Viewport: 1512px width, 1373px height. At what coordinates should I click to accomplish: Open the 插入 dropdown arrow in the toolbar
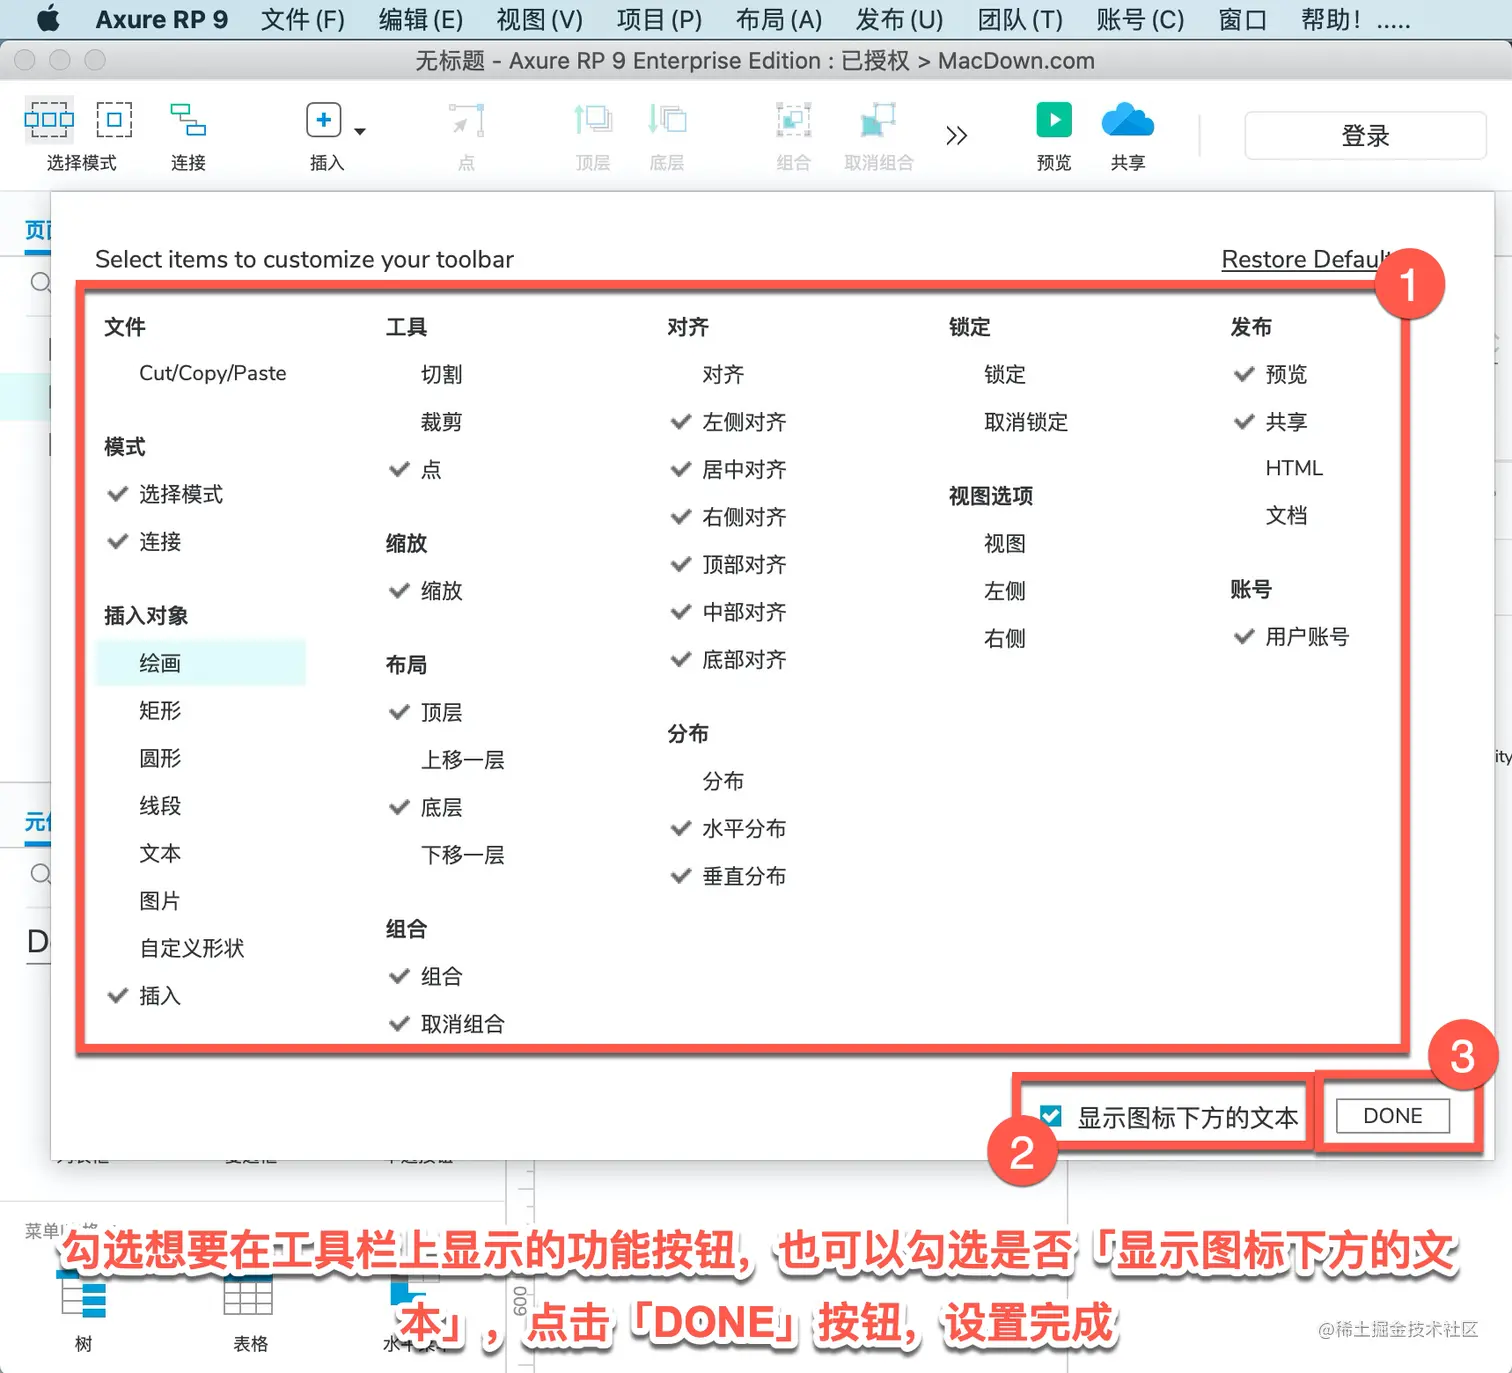click(x=360, y=131)
